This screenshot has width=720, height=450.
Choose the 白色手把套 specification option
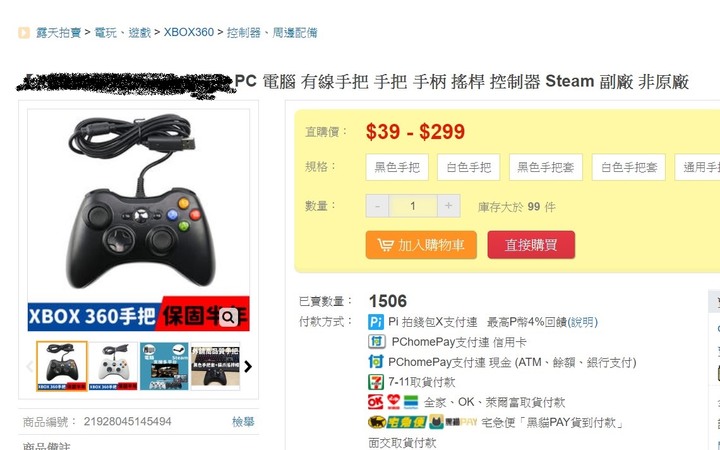629,167
